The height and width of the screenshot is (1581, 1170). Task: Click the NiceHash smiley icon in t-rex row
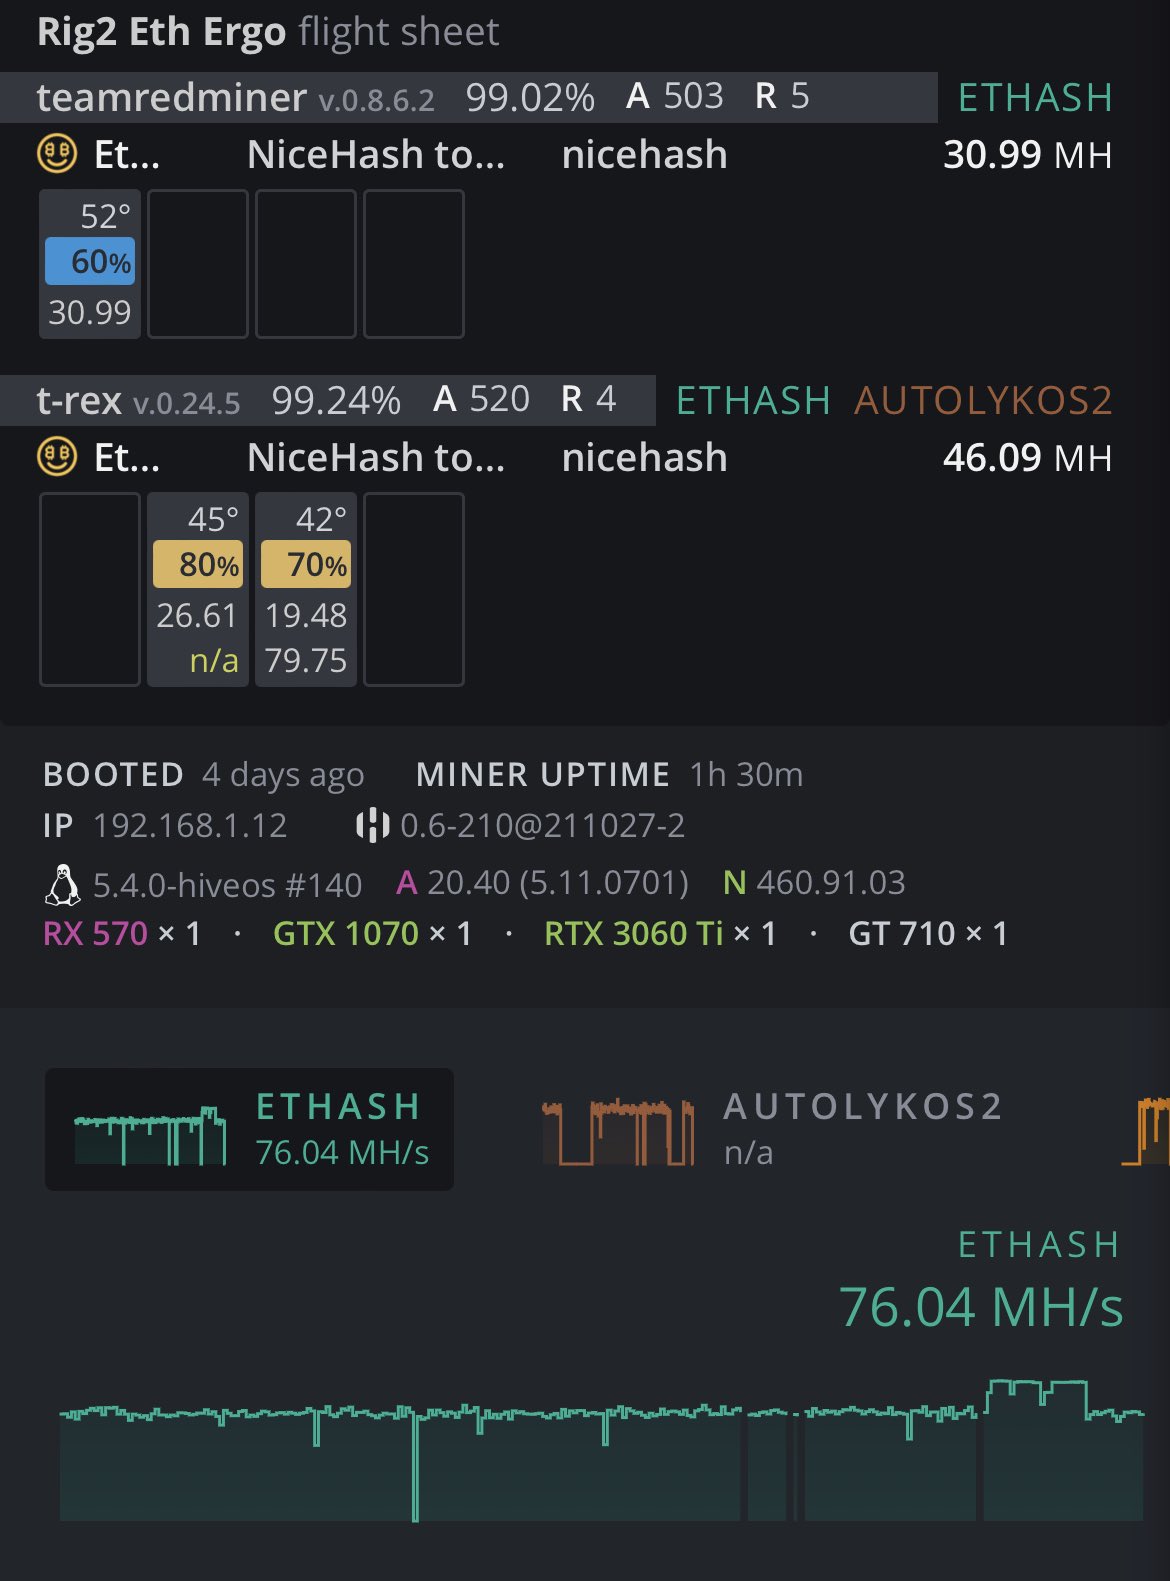[x=57, y=457]
